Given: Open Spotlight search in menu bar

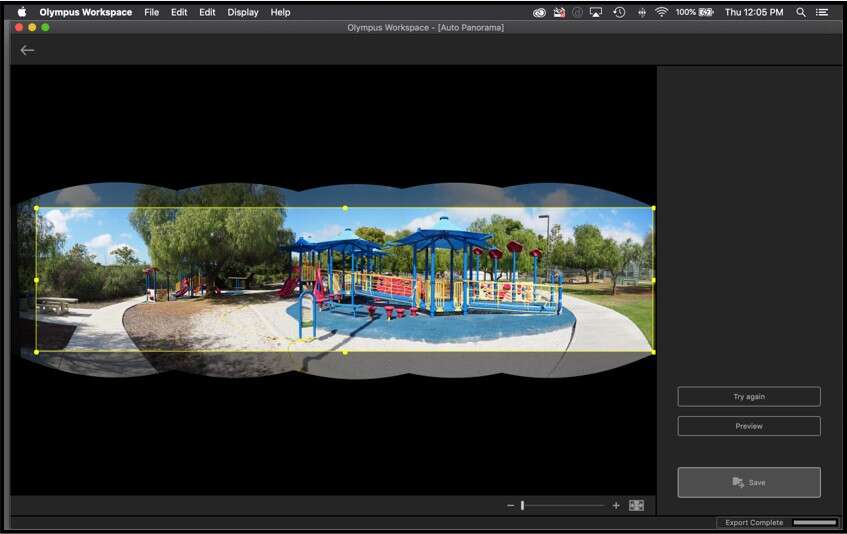Looking at the screenshot, I should click(801, 12).
